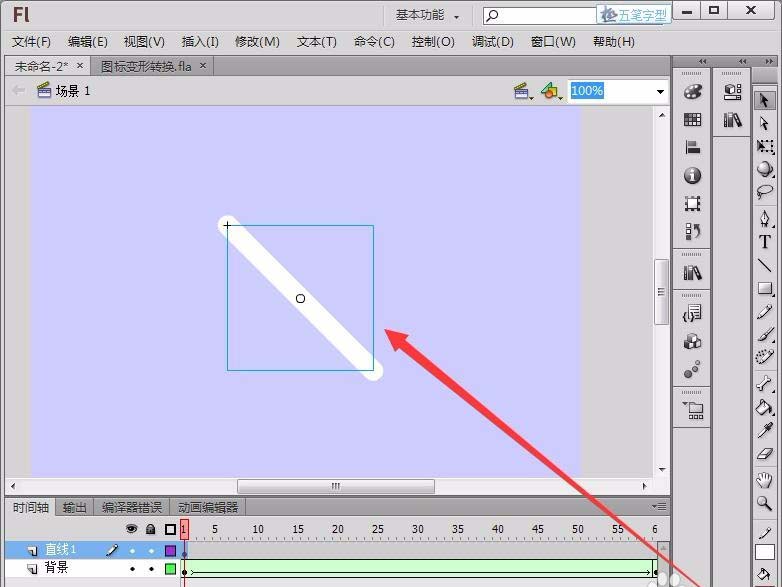Screen dimensions: 782x587
Task: Show or hide all layers eye header
Action: coord(132,529)
